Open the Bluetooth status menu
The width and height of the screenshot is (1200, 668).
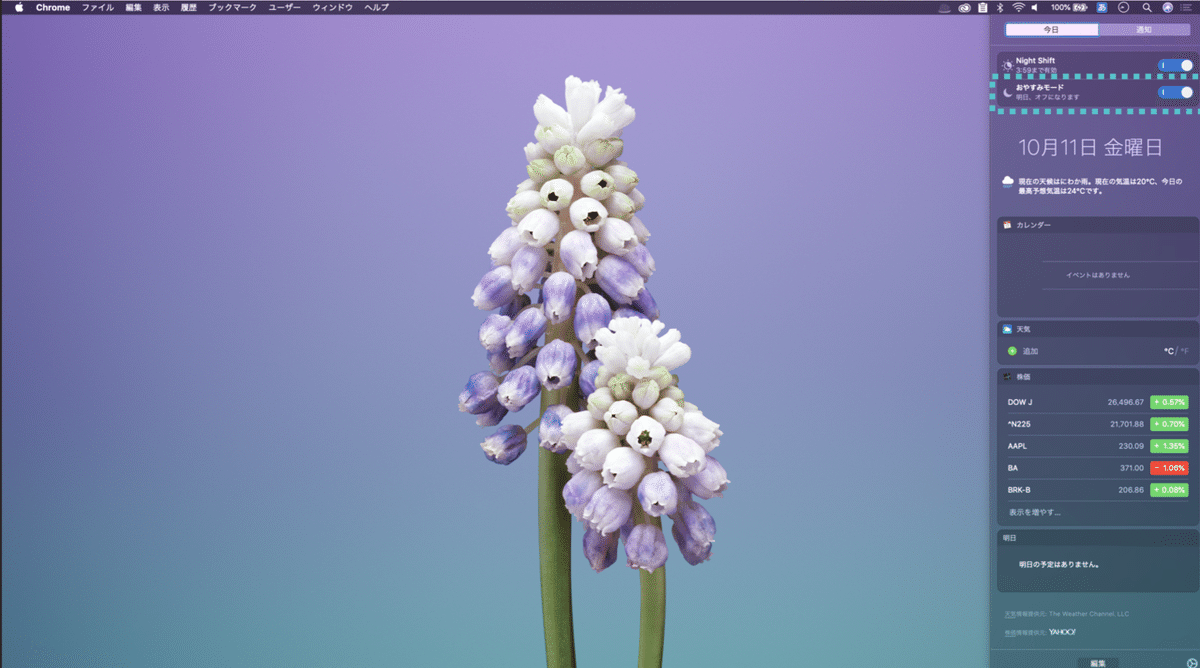point(1001,7)
